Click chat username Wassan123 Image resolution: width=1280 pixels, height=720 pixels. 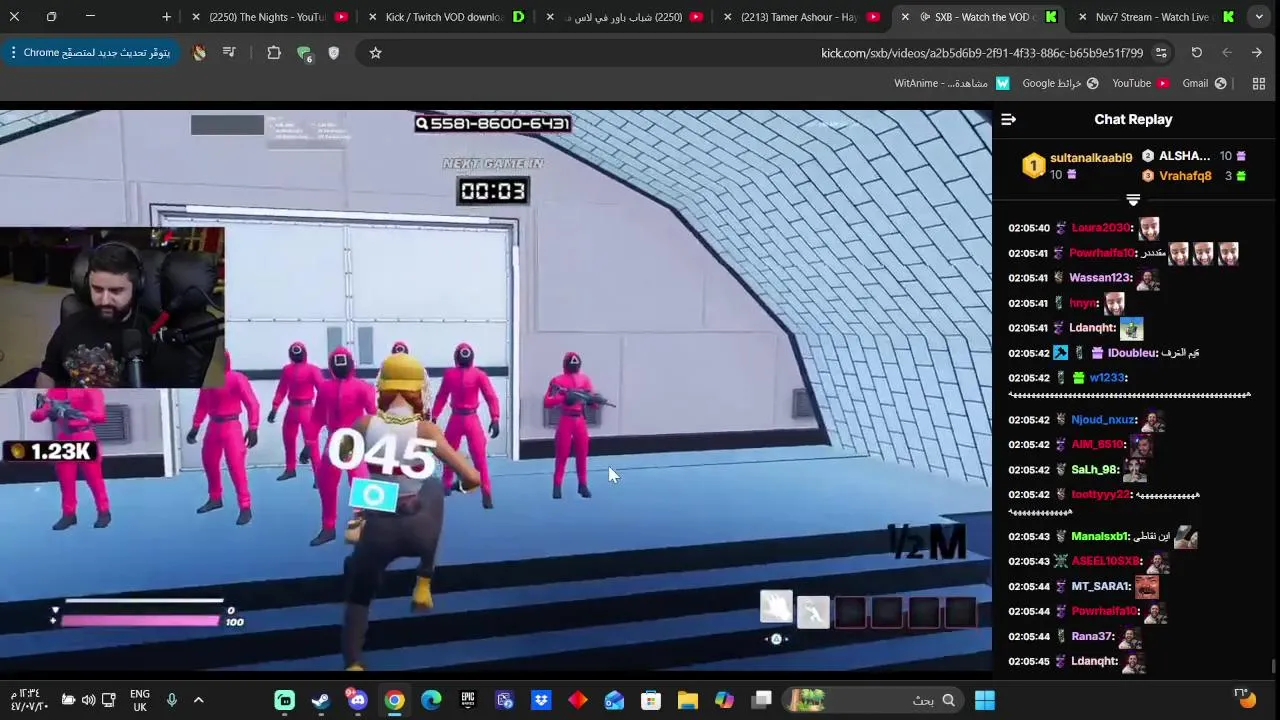(x=1099, y=278)
